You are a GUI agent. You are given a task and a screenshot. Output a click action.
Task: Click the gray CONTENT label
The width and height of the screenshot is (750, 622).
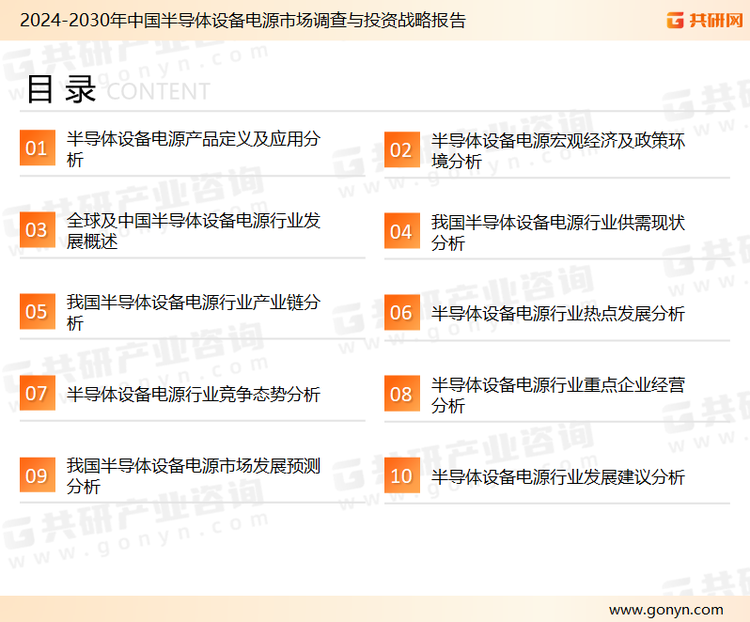coord(158,91)
